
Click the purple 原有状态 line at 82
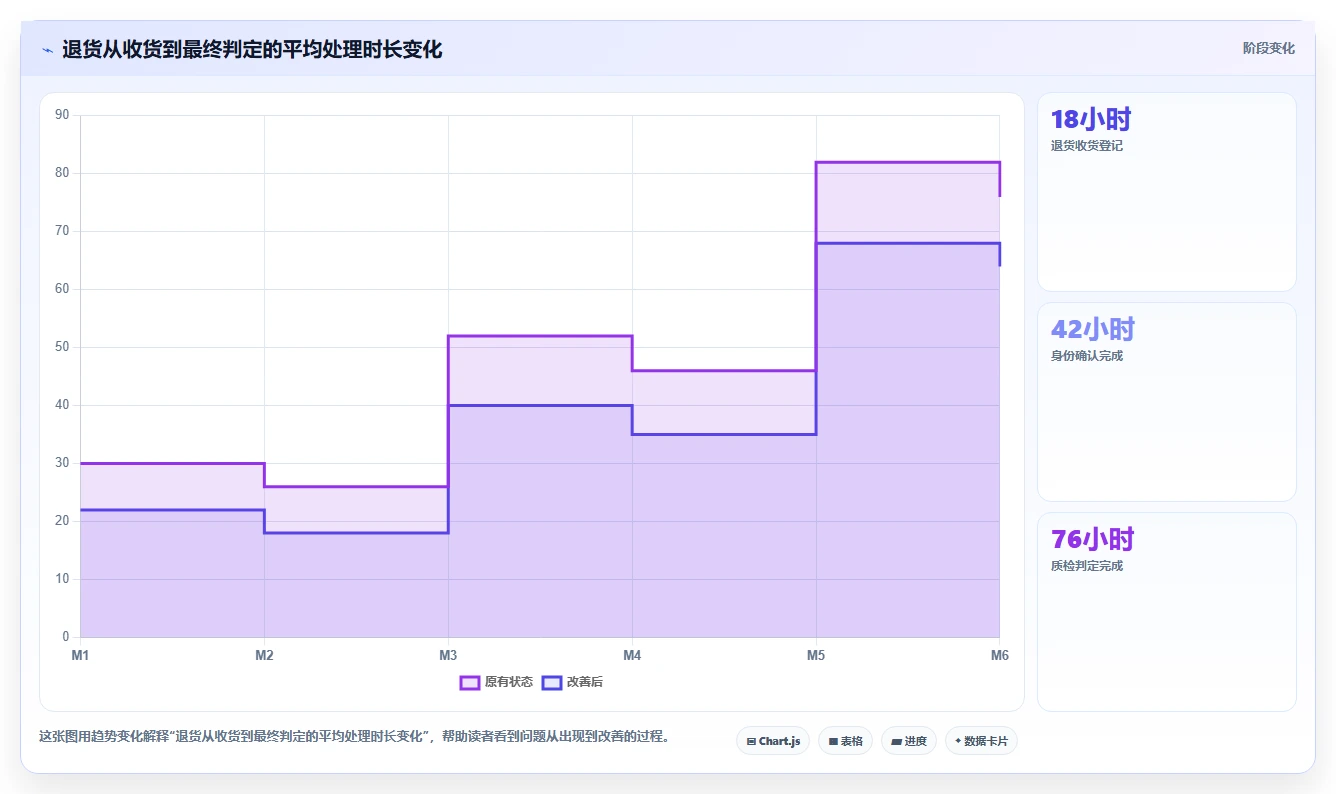pos(908,162)
